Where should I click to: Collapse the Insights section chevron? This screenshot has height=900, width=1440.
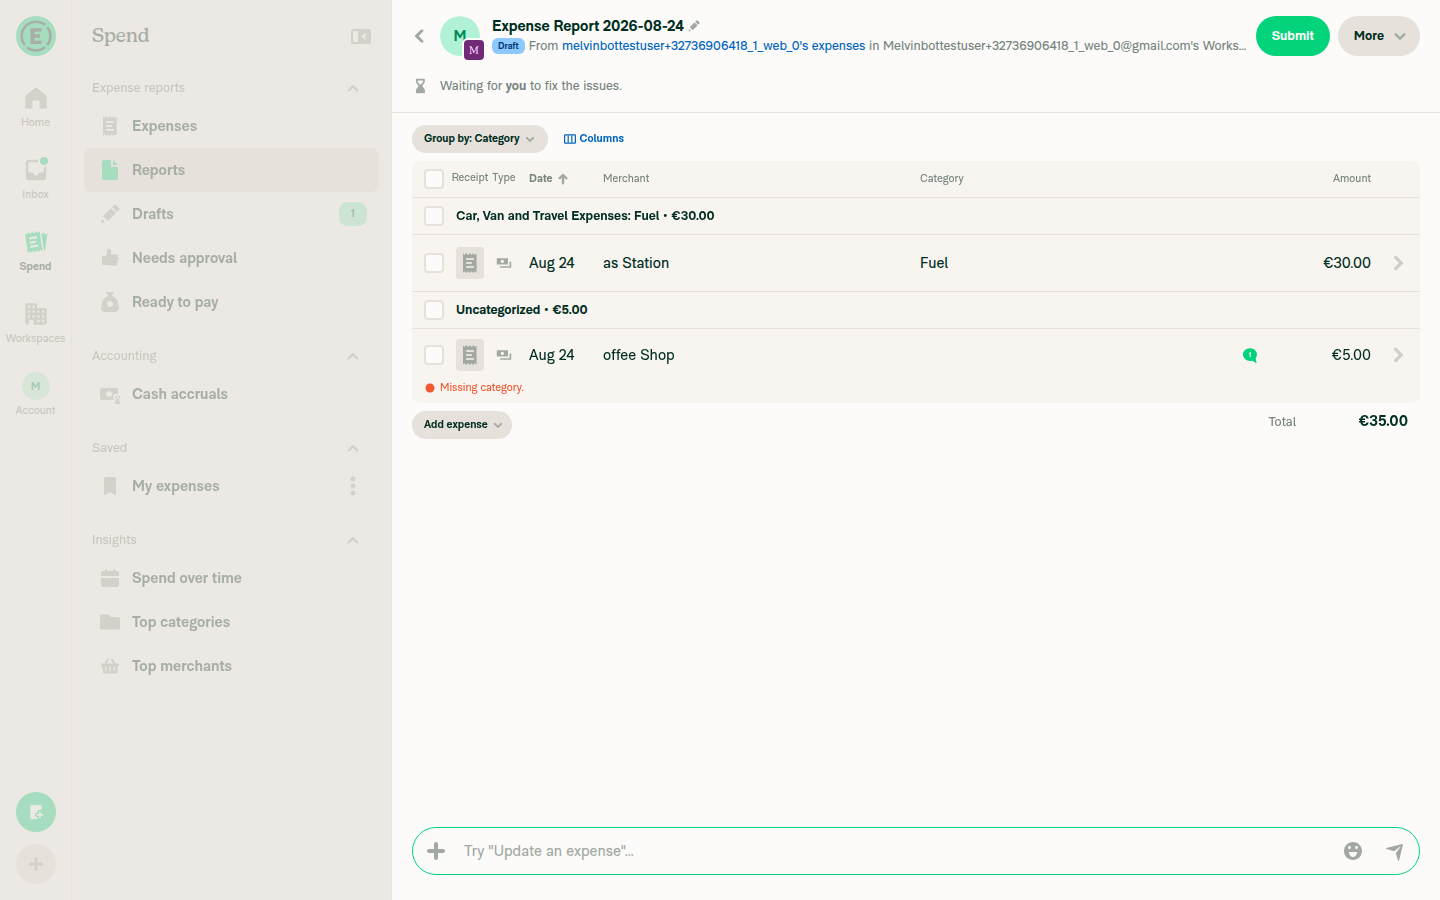click(353, 540)
